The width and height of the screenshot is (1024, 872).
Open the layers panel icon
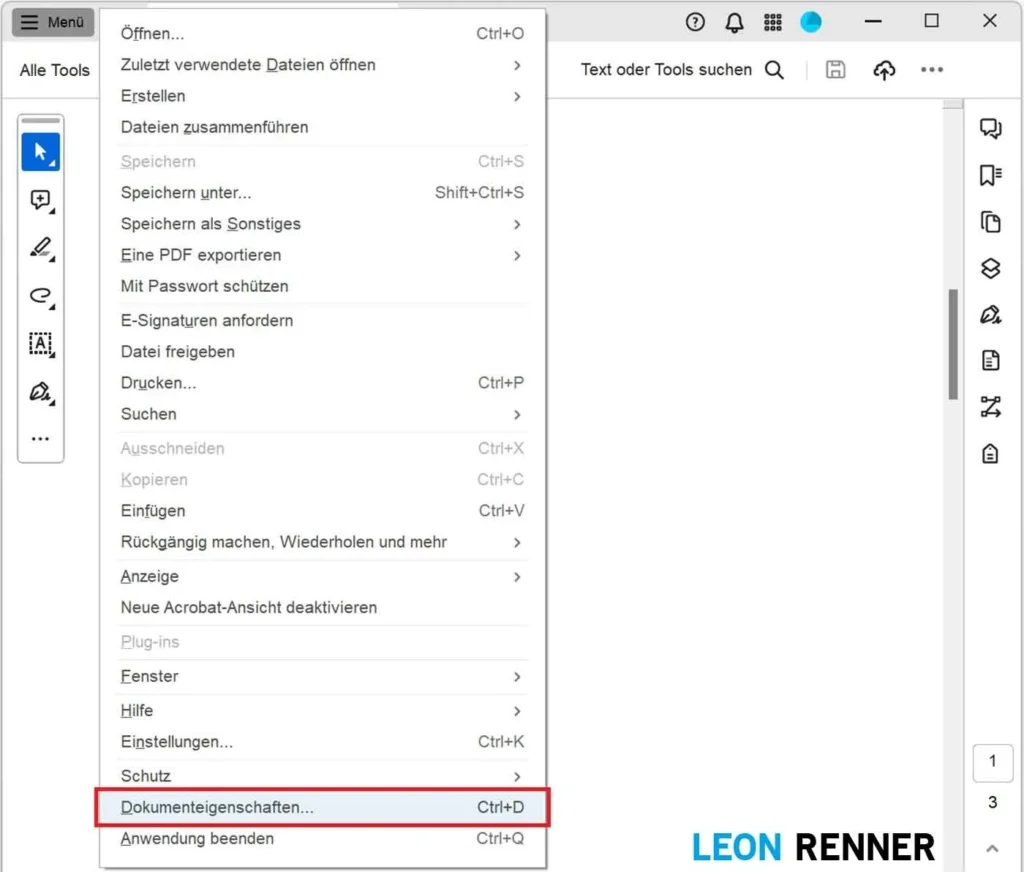(x=990, y=268)
